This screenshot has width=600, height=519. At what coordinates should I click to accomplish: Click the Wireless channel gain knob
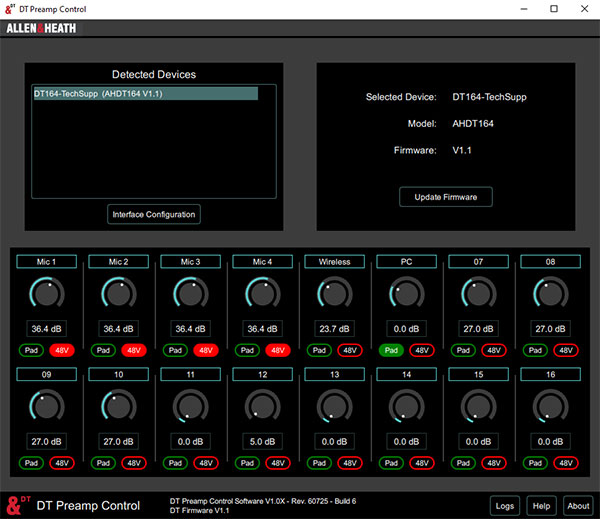(x=334, y=294)
